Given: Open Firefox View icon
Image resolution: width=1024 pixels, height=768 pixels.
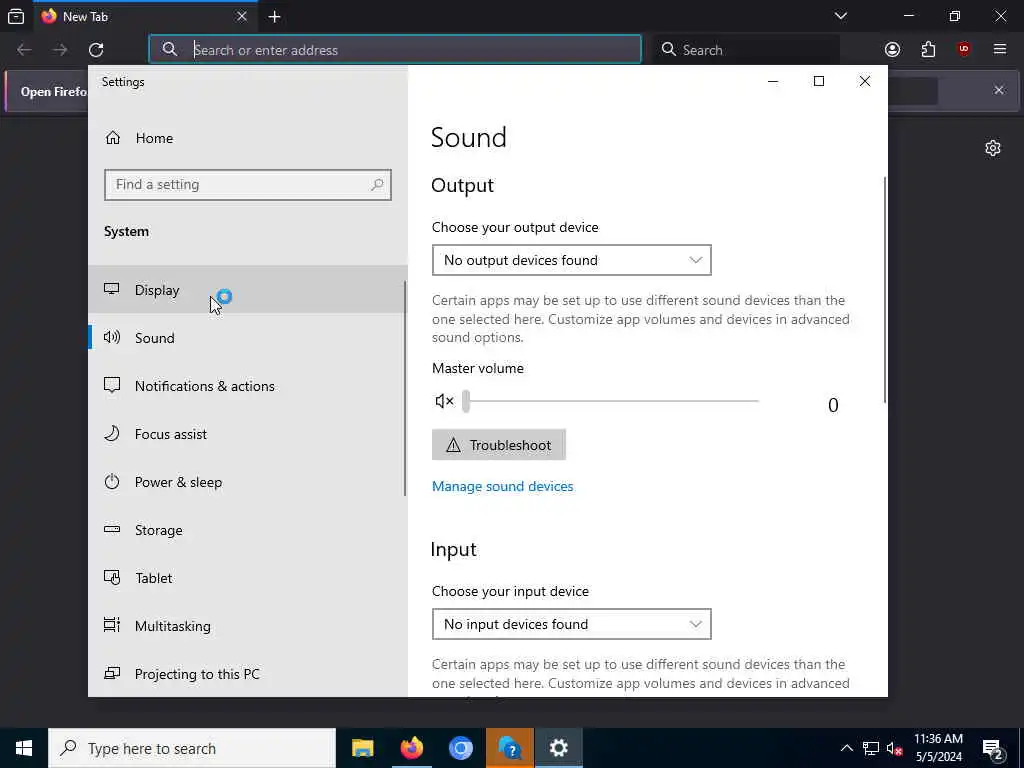Looking at the screenshot, I should point(16,16).
